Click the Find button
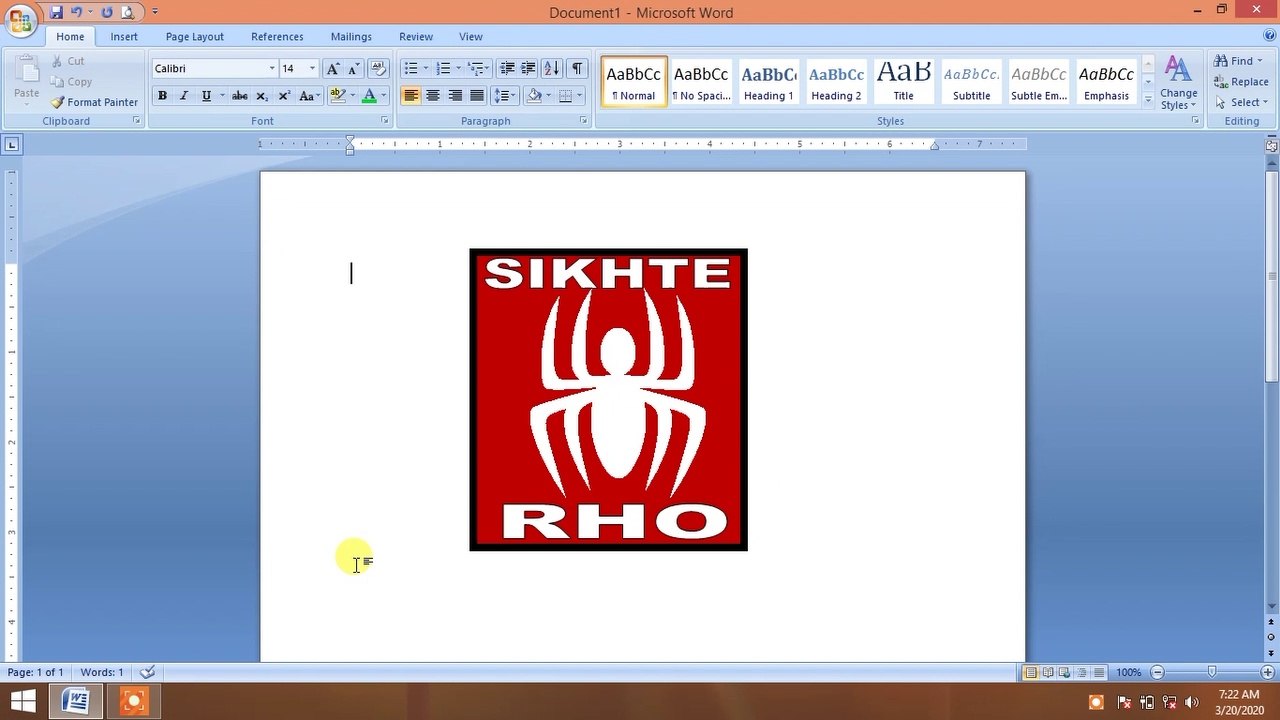 1238,61
